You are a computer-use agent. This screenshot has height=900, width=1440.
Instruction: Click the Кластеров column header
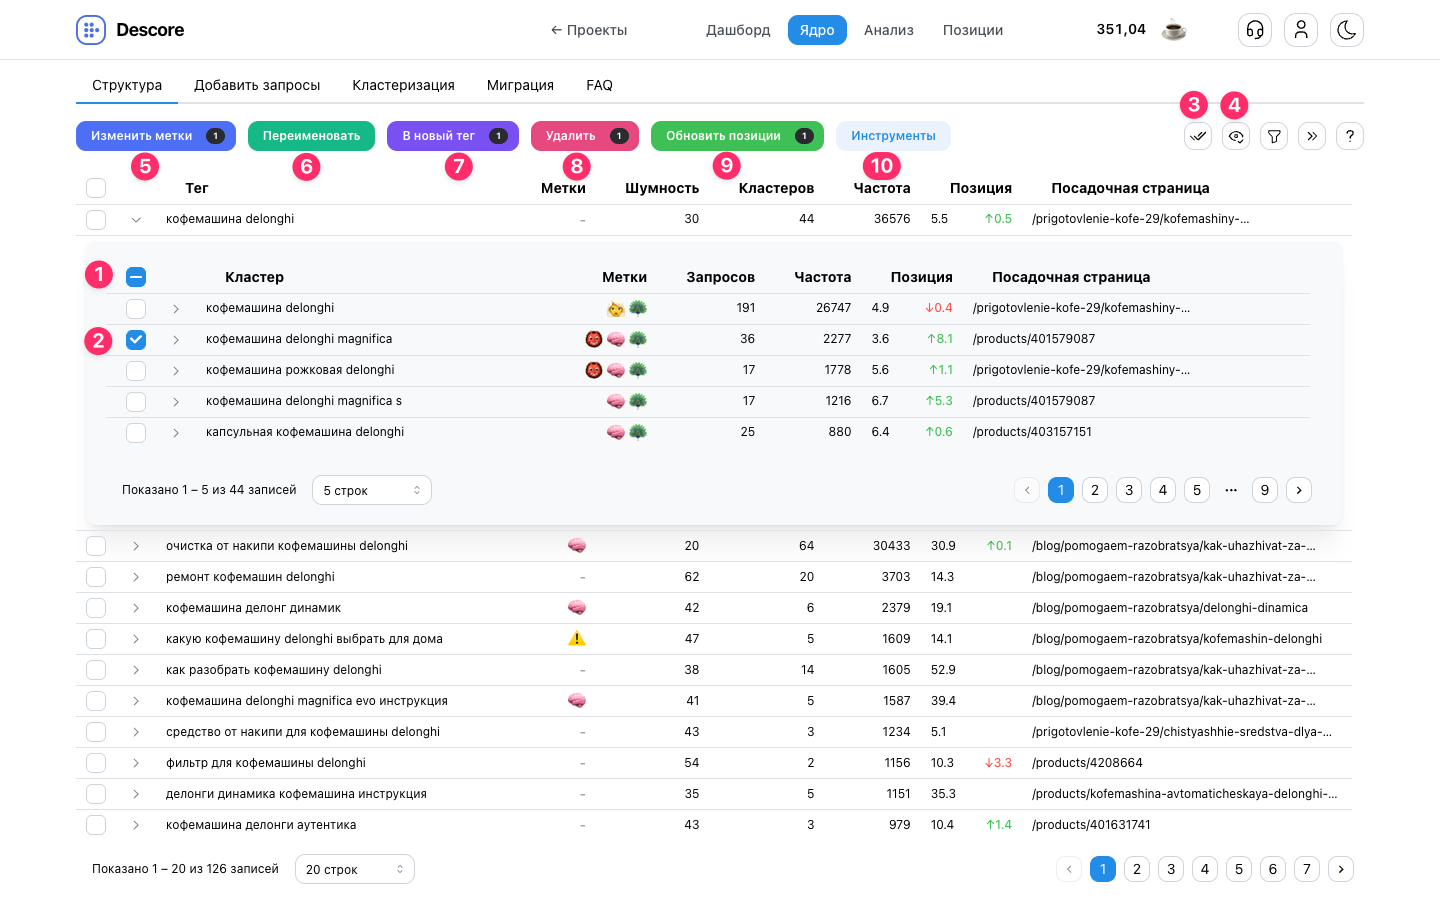(776, 188)
